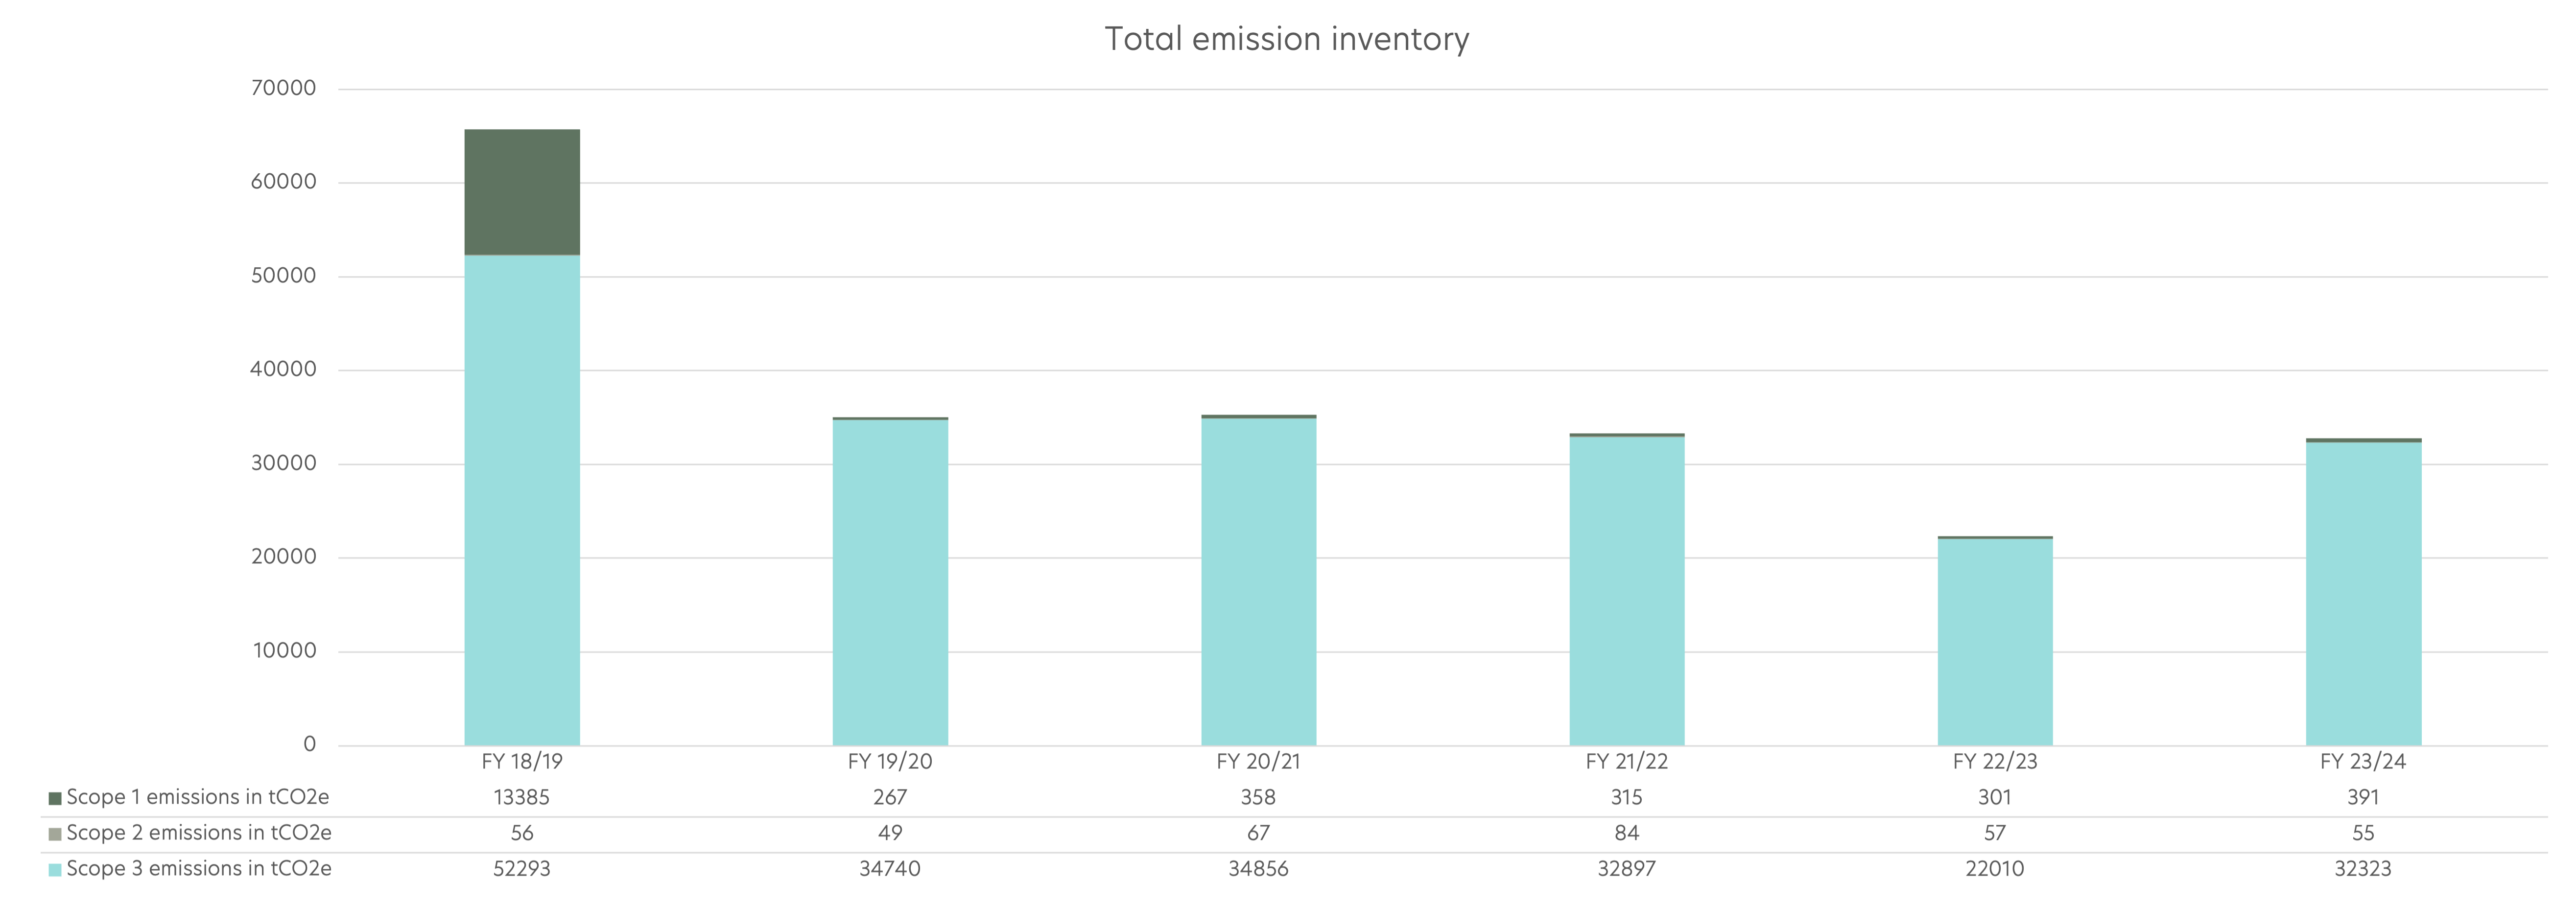Click the teal FY 18/19 Scope 3 bar

522,500
